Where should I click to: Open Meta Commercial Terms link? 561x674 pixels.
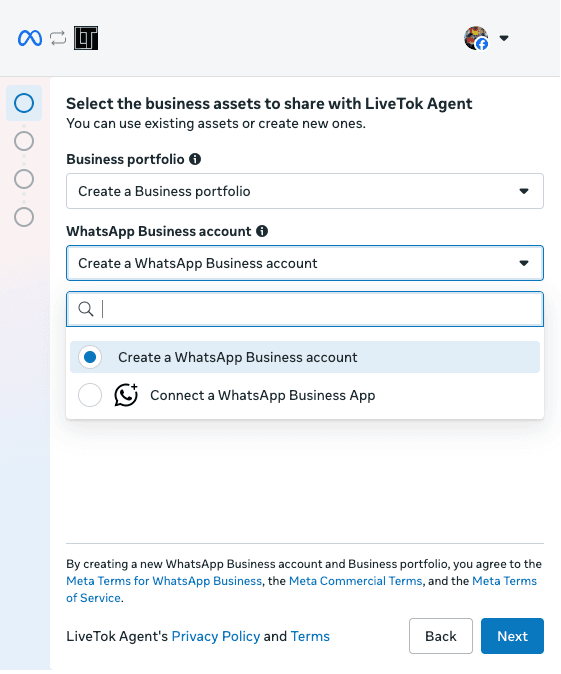pyautogui.click(x=356, y=581)
